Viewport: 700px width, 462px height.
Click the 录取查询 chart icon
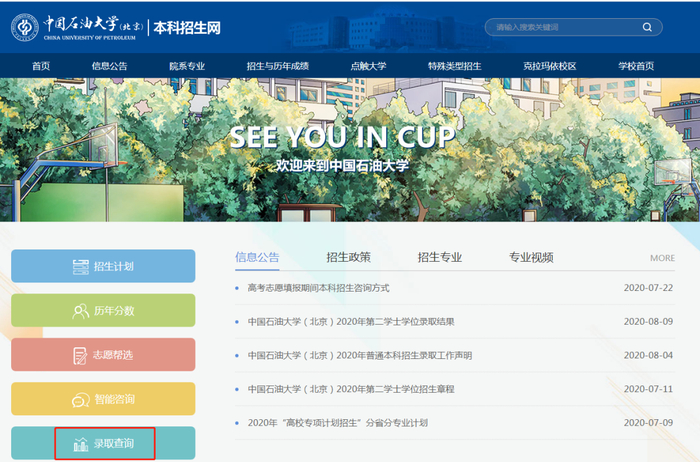pyautogui.click(x=81, y=444)
